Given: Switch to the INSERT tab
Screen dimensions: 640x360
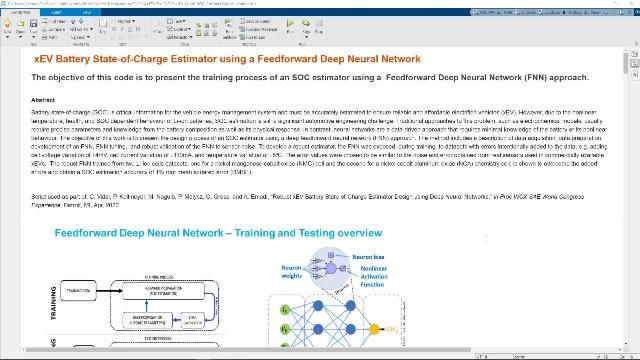Looking at the screenshot, I should (56, 12).
